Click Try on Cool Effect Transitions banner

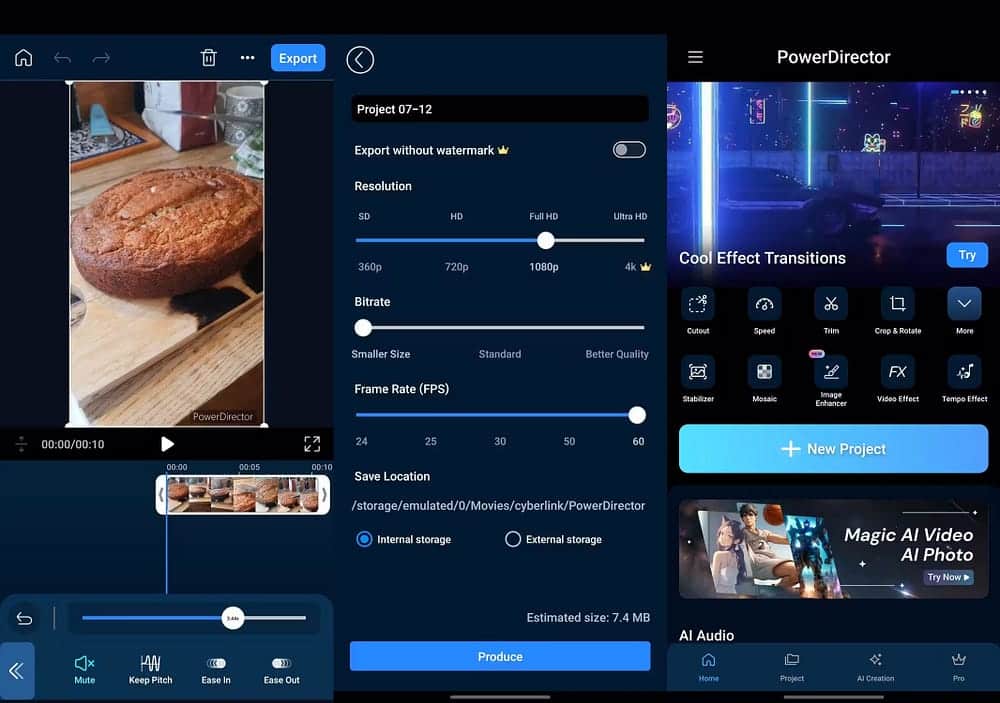coord(967,255)
